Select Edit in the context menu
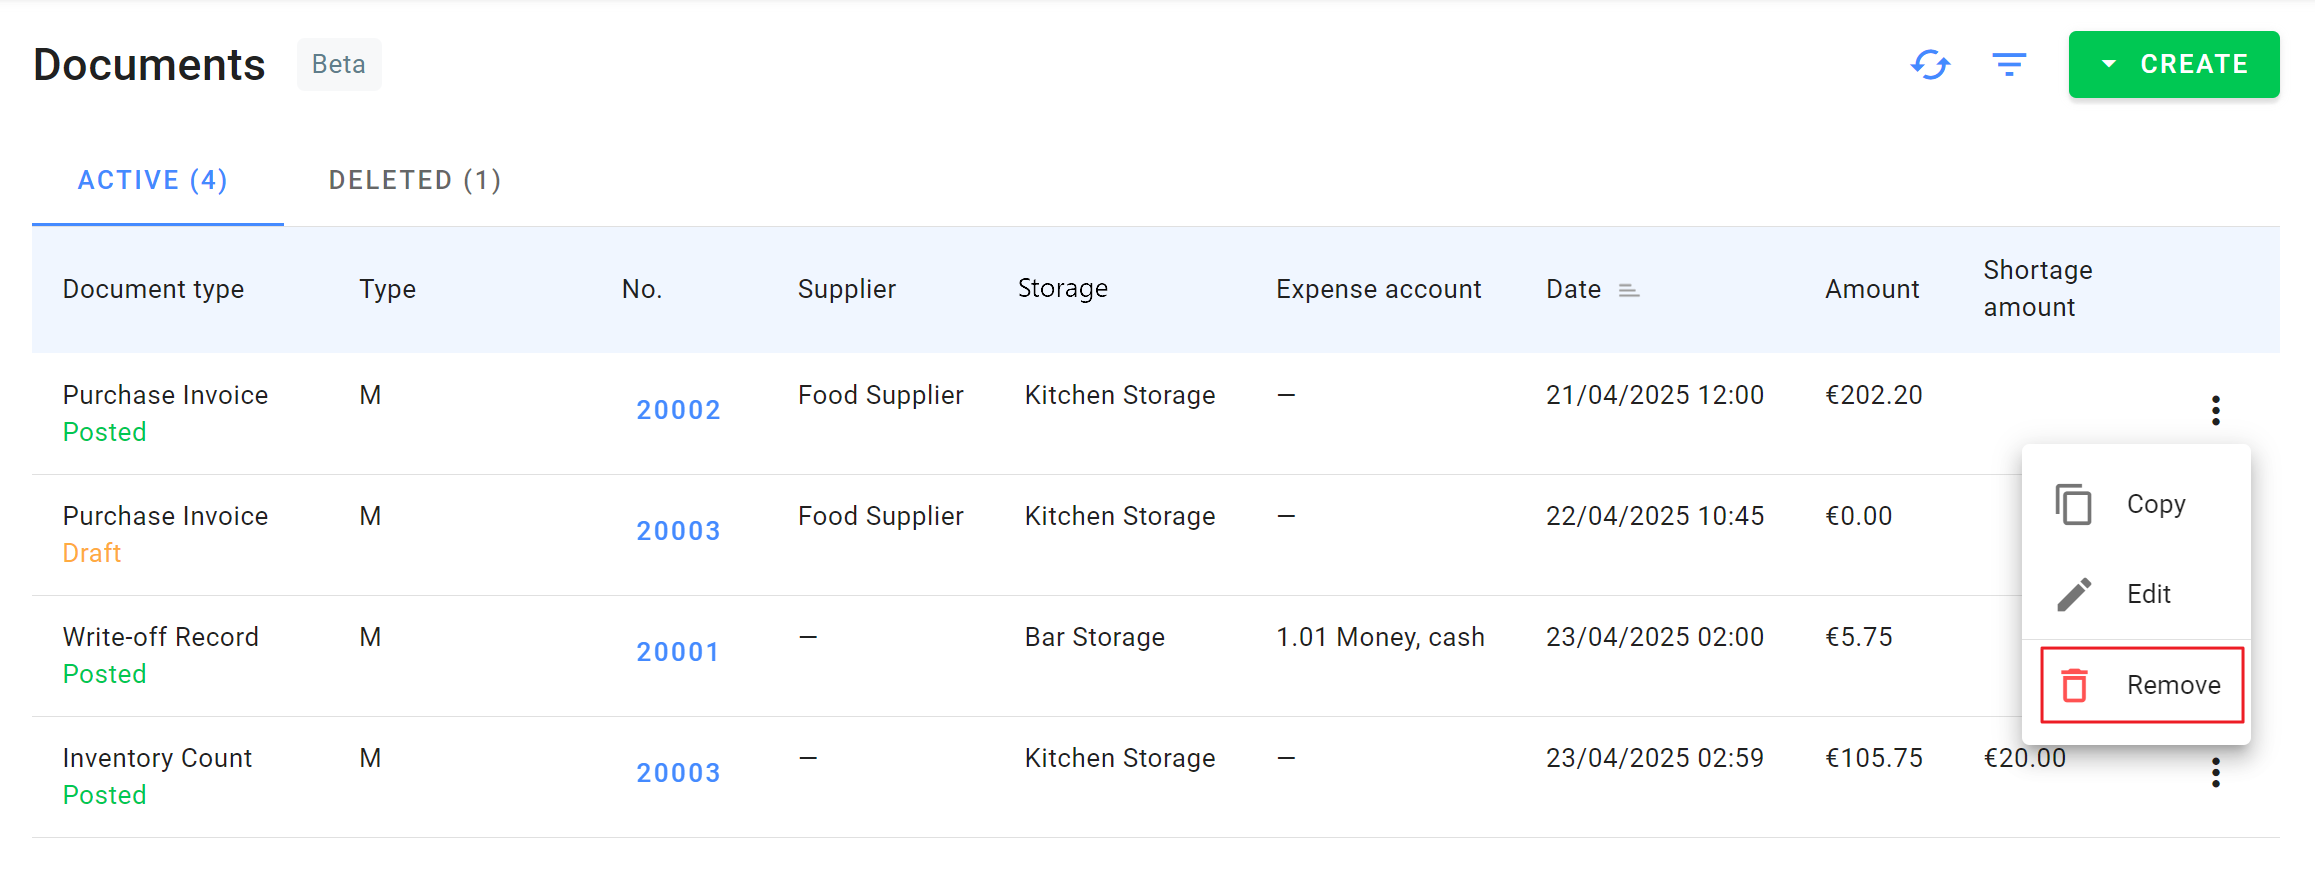Image resolution: width=2315 pixels, height=876 pixels. [2149, 594]
